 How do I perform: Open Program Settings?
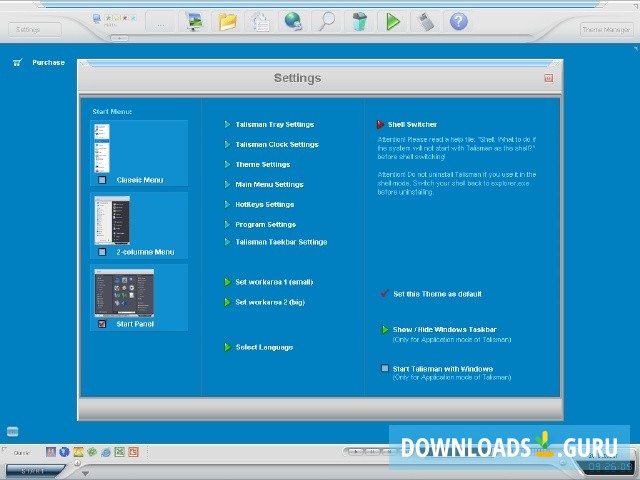(x=265, y=224)
